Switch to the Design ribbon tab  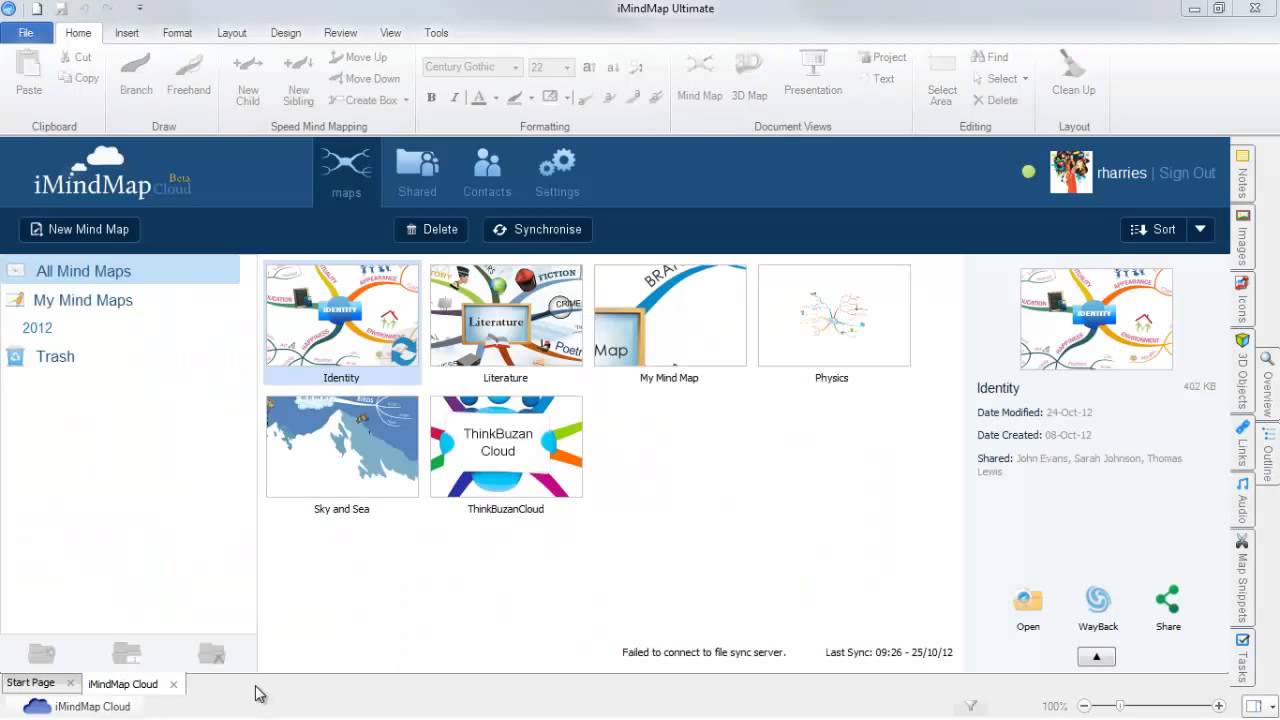285,33
